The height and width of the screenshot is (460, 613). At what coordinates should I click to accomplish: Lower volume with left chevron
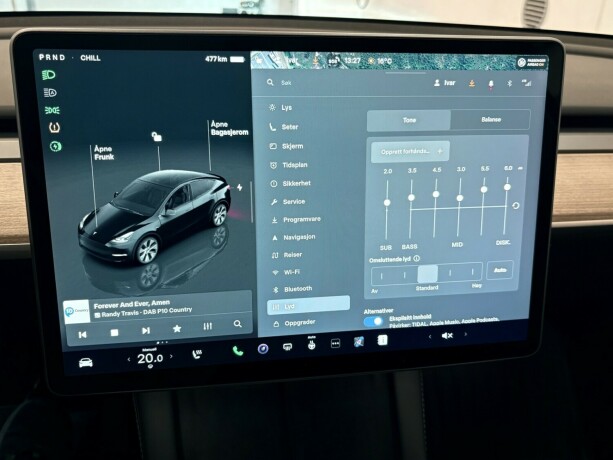[x=430, y=336]
